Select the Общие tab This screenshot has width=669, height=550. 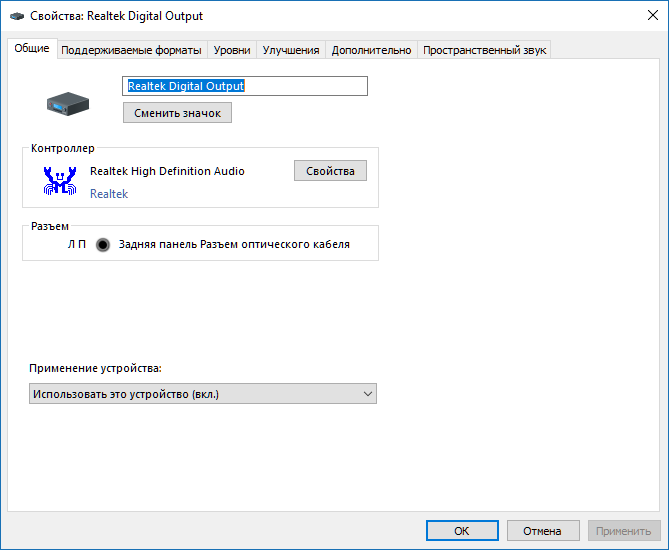point(32,48)
